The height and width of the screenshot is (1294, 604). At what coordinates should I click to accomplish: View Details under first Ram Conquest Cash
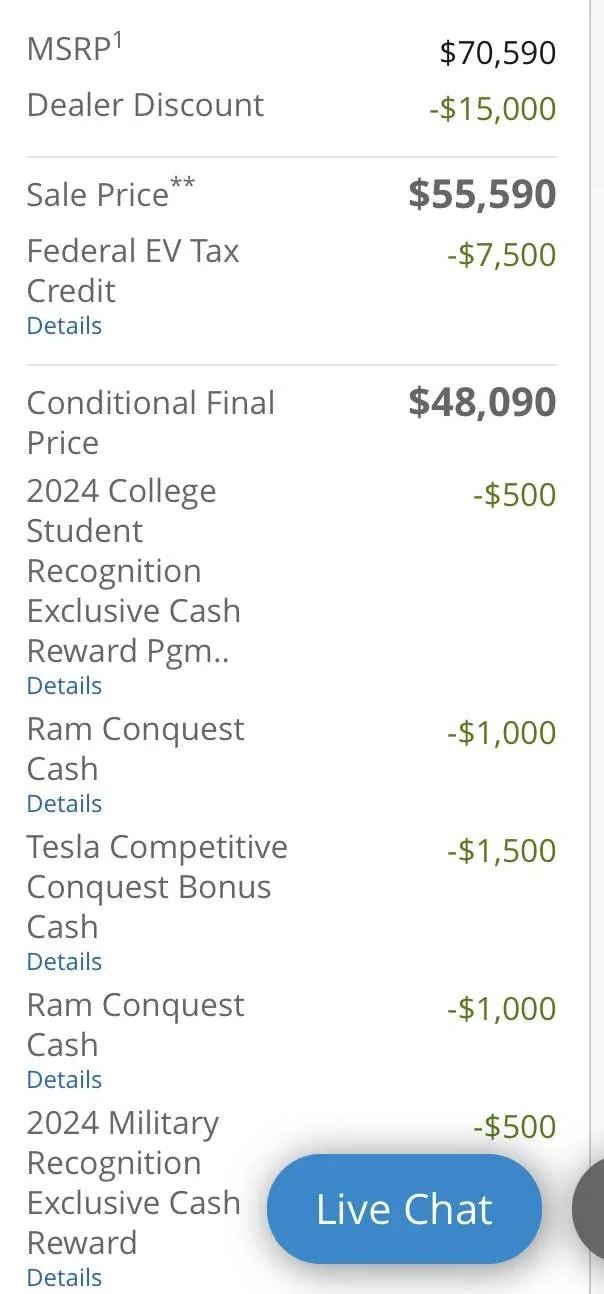pyautogui.click(x=64, y=804)
